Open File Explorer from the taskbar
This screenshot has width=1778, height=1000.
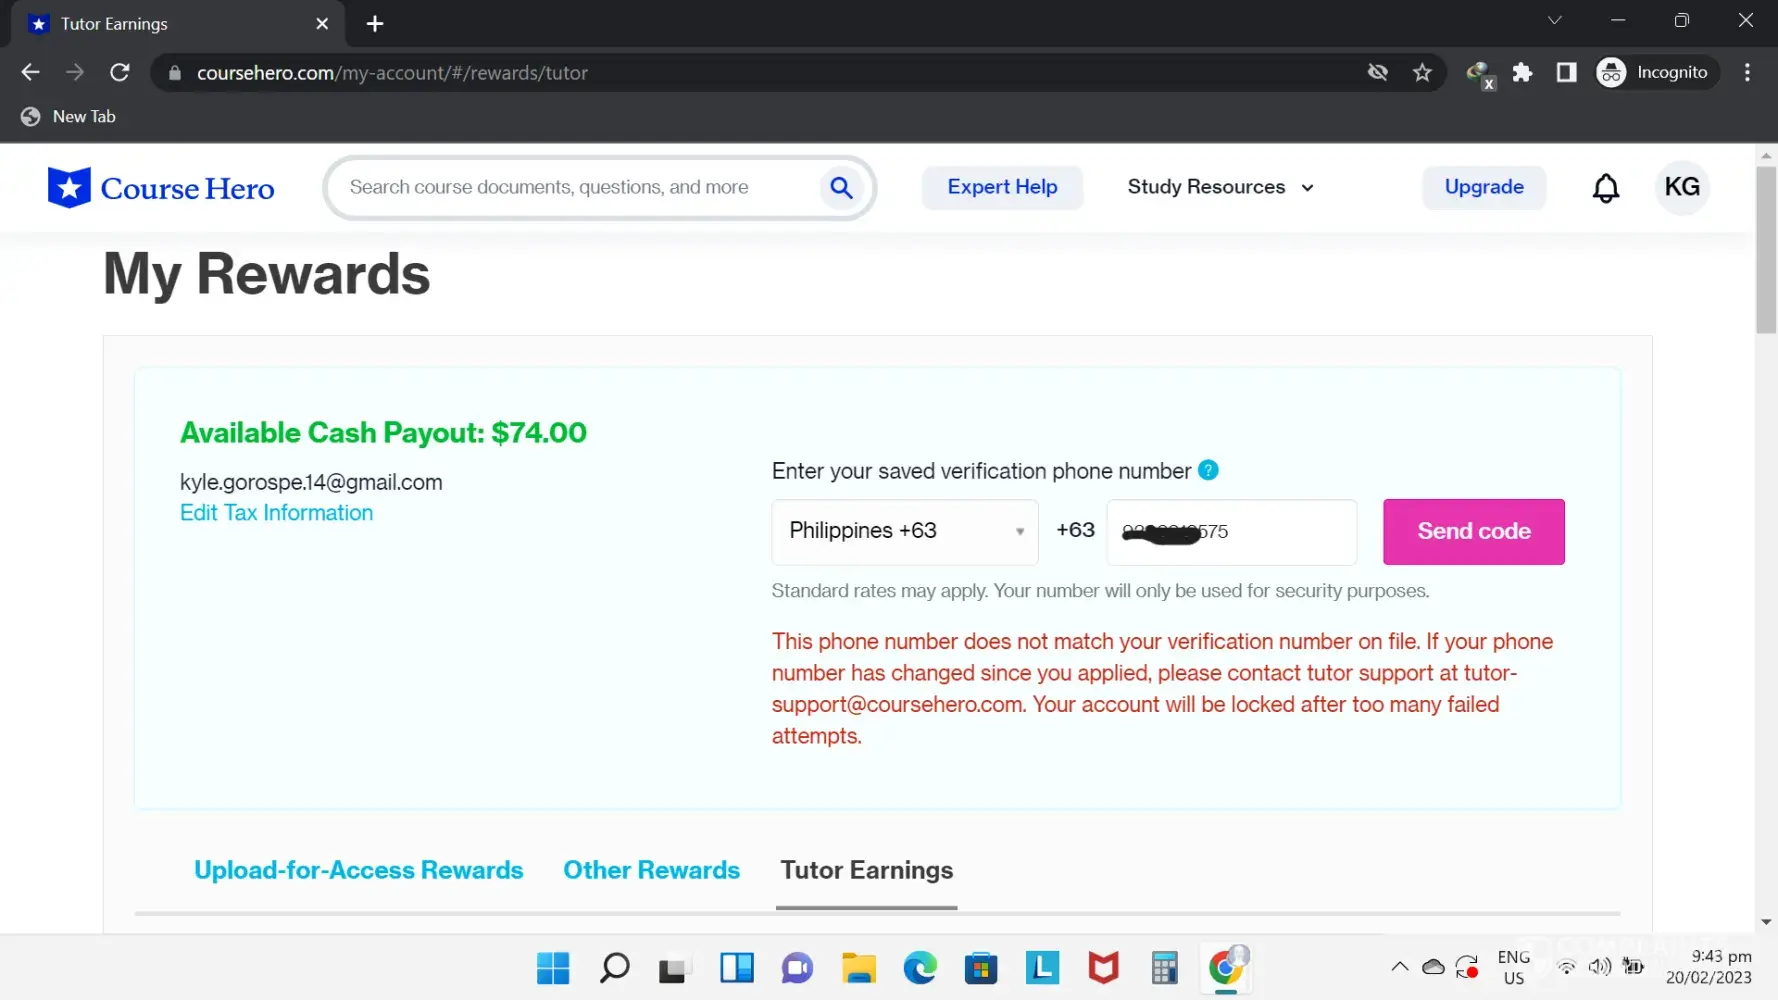[859, 968]
